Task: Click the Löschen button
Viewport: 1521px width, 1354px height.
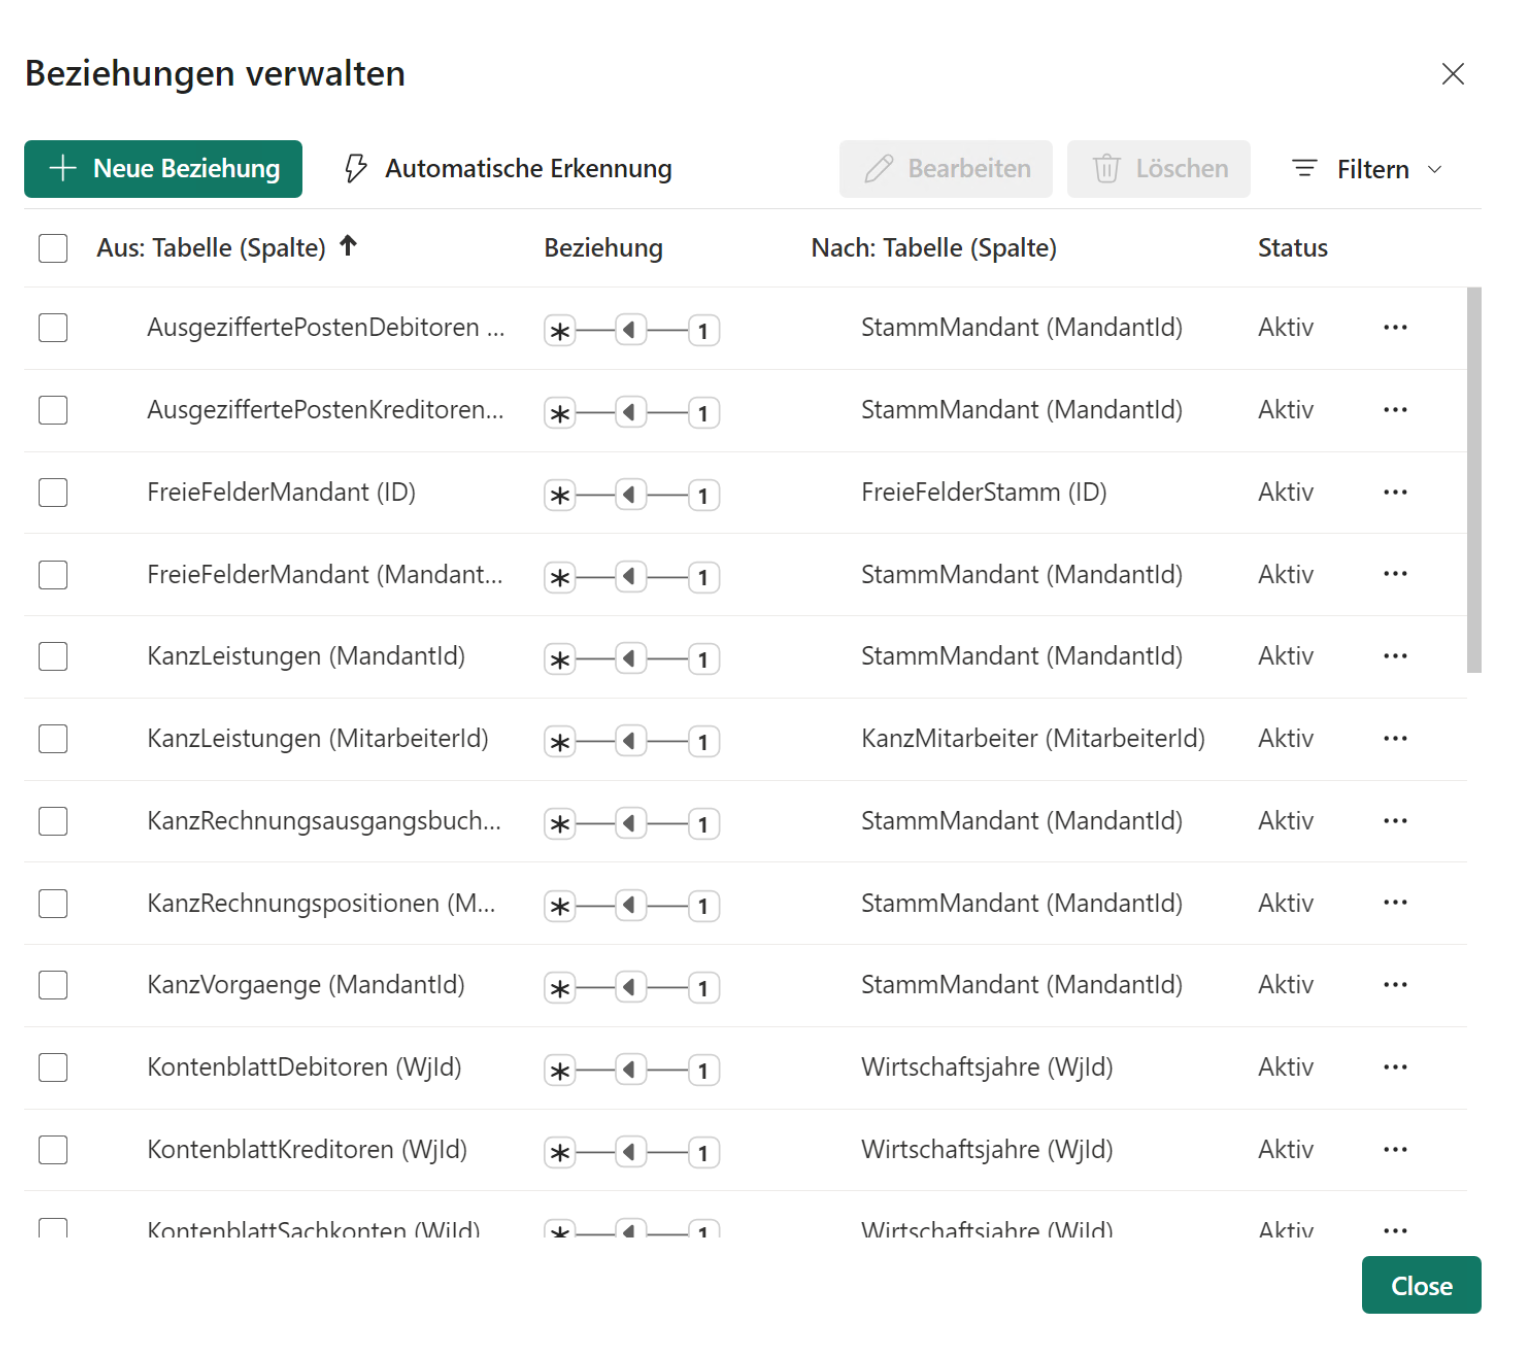Action: 1159,169
